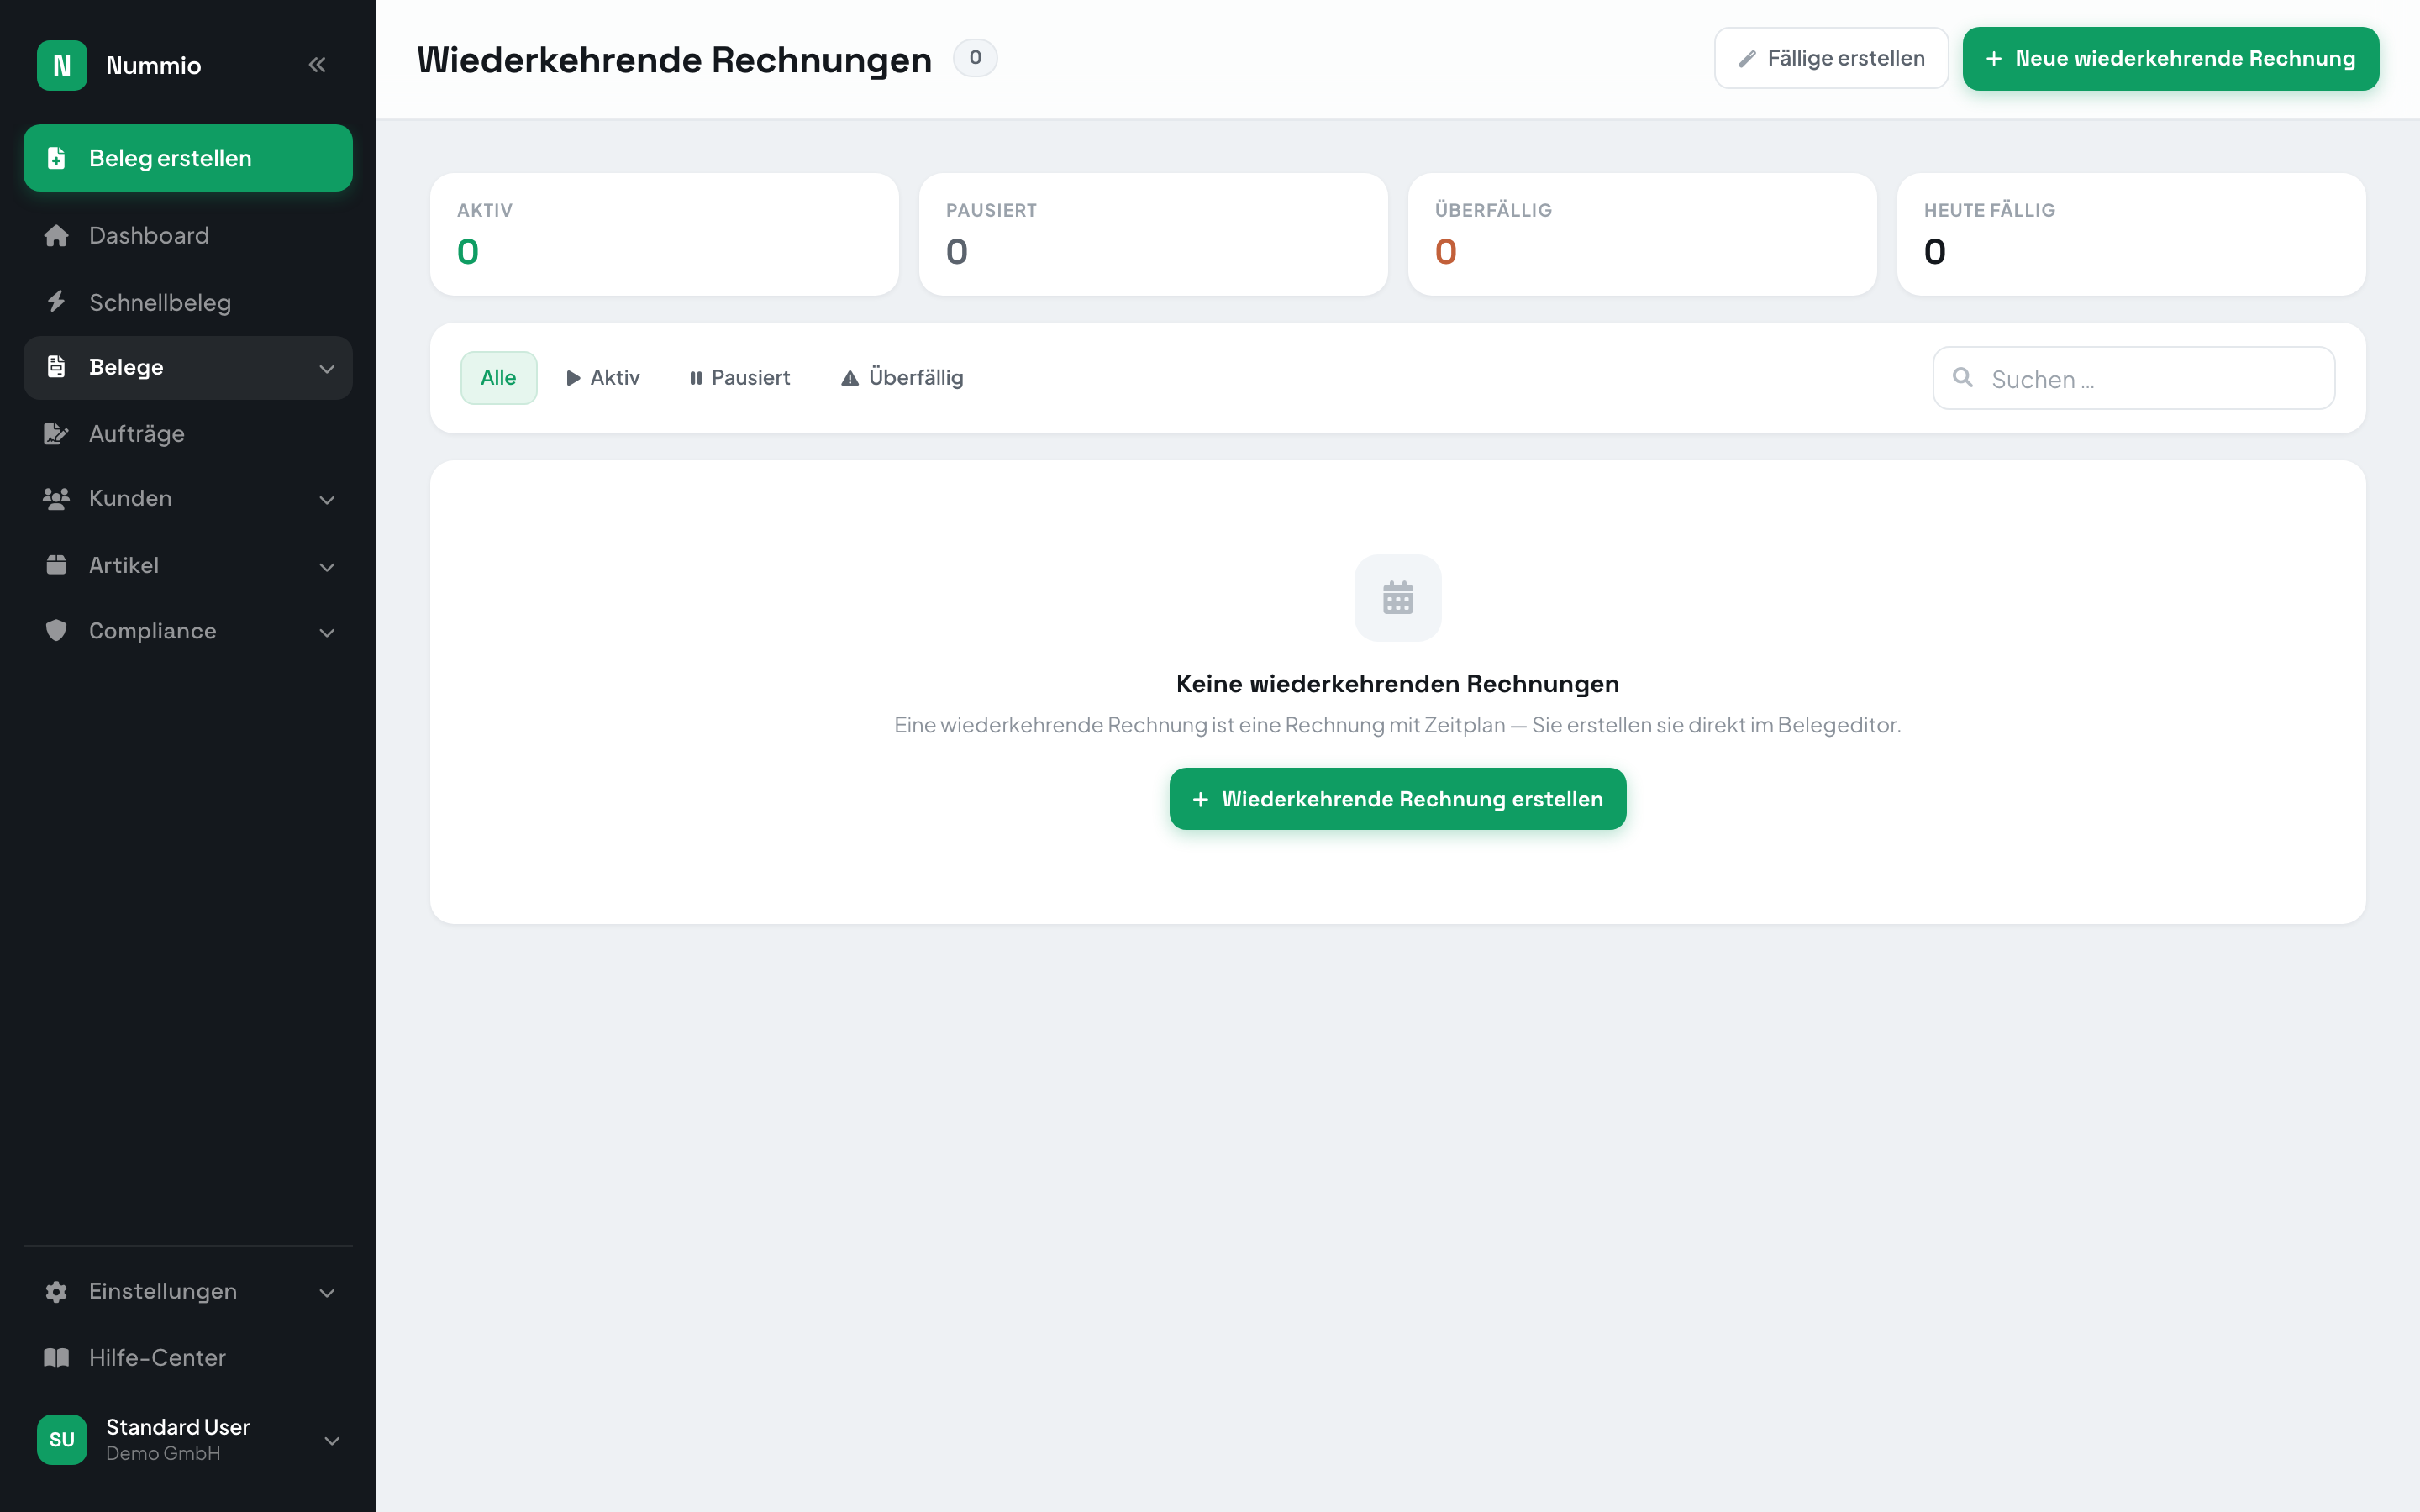The height and width of the screenshot is (1512, 2420).
Task: Click the magnifier icon in search box
Action: click(1963, 377)
